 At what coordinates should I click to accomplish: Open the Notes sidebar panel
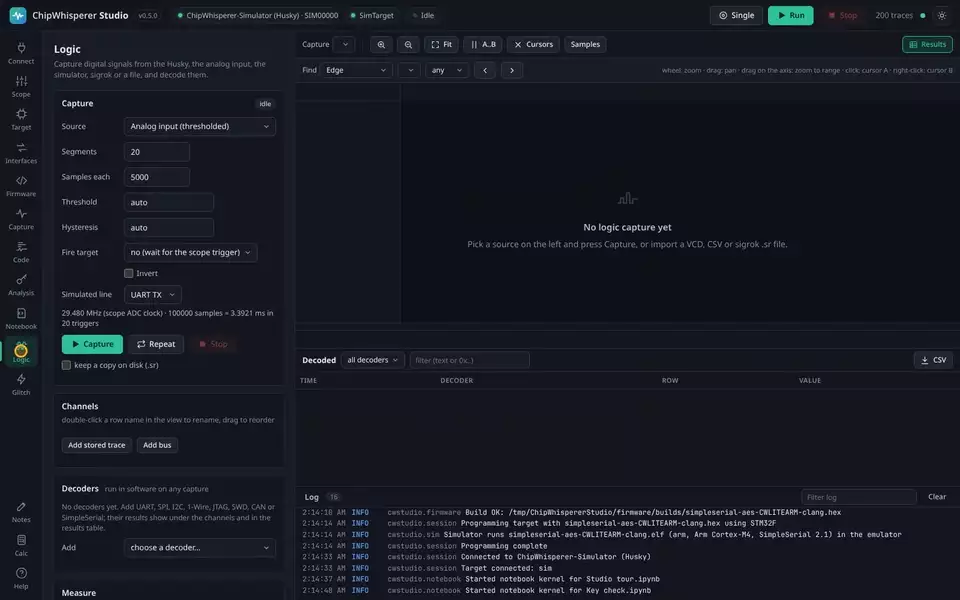[x=21, y=512]
